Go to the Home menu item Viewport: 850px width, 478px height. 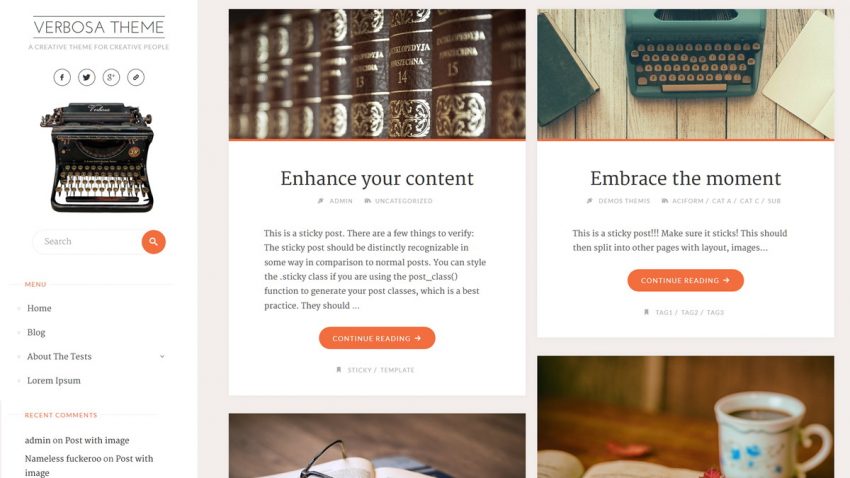[39, 308]
